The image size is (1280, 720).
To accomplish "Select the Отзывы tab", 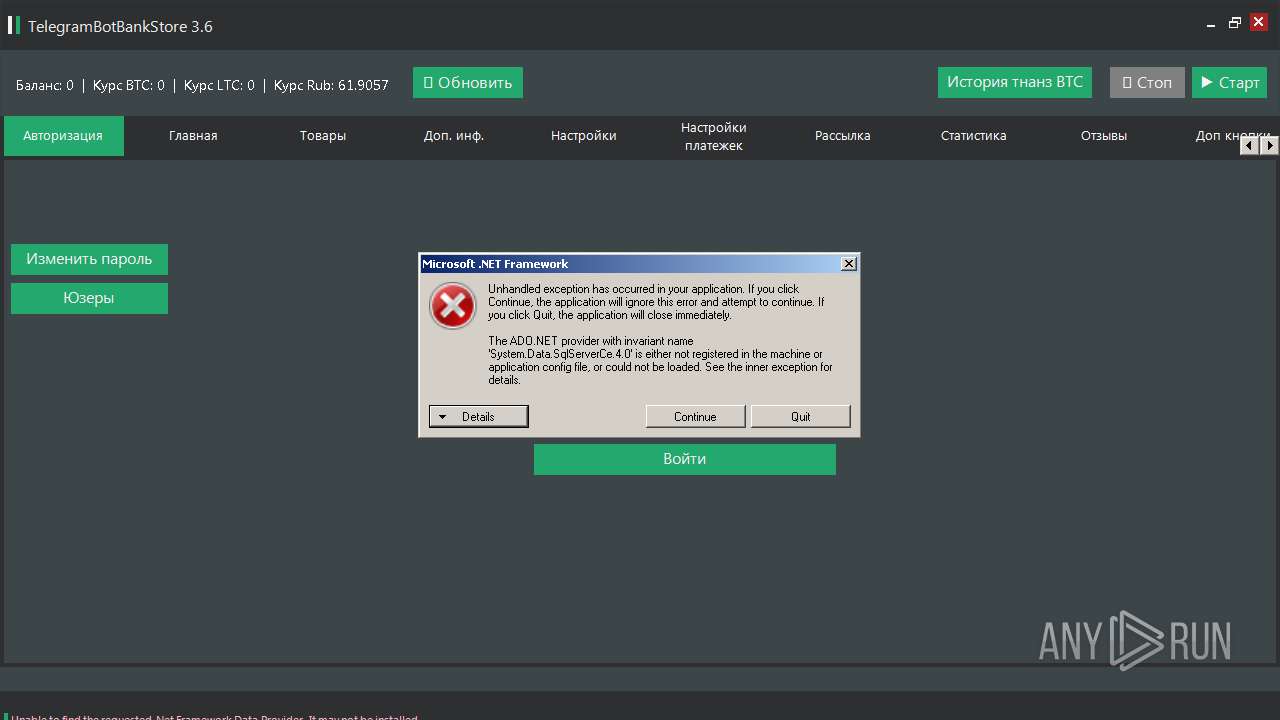I will click(x=1104, y=136).
